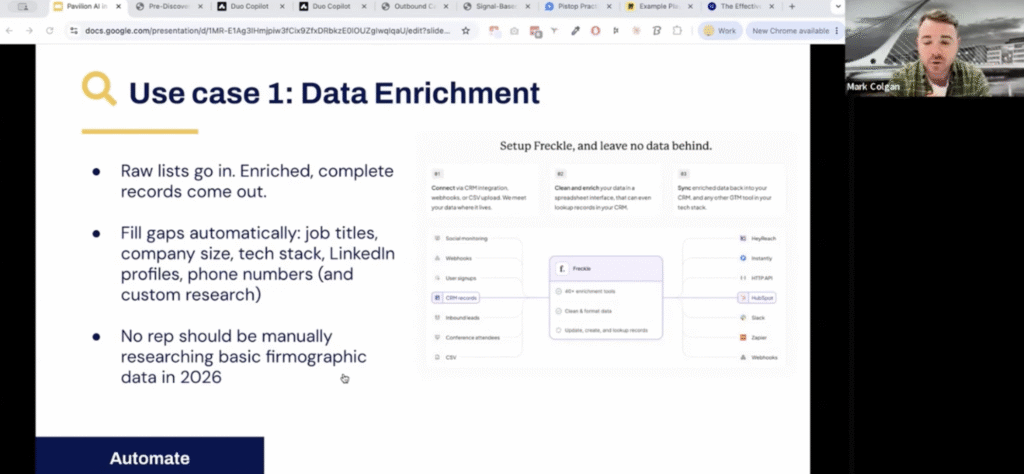
Task: Click the CRM records icon
Action: (x=438, y=298)
